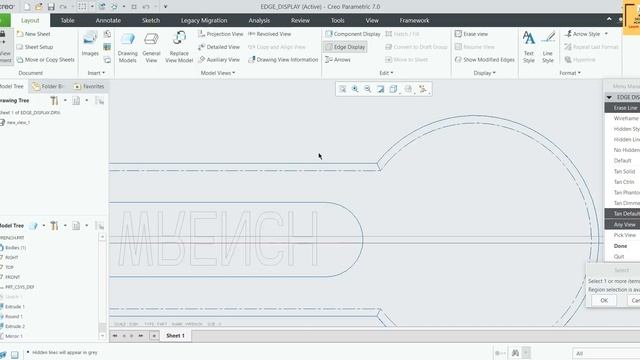The image size is (640, 360).
Task: Expand the Format group dropdown
Action: pos(570,73)
